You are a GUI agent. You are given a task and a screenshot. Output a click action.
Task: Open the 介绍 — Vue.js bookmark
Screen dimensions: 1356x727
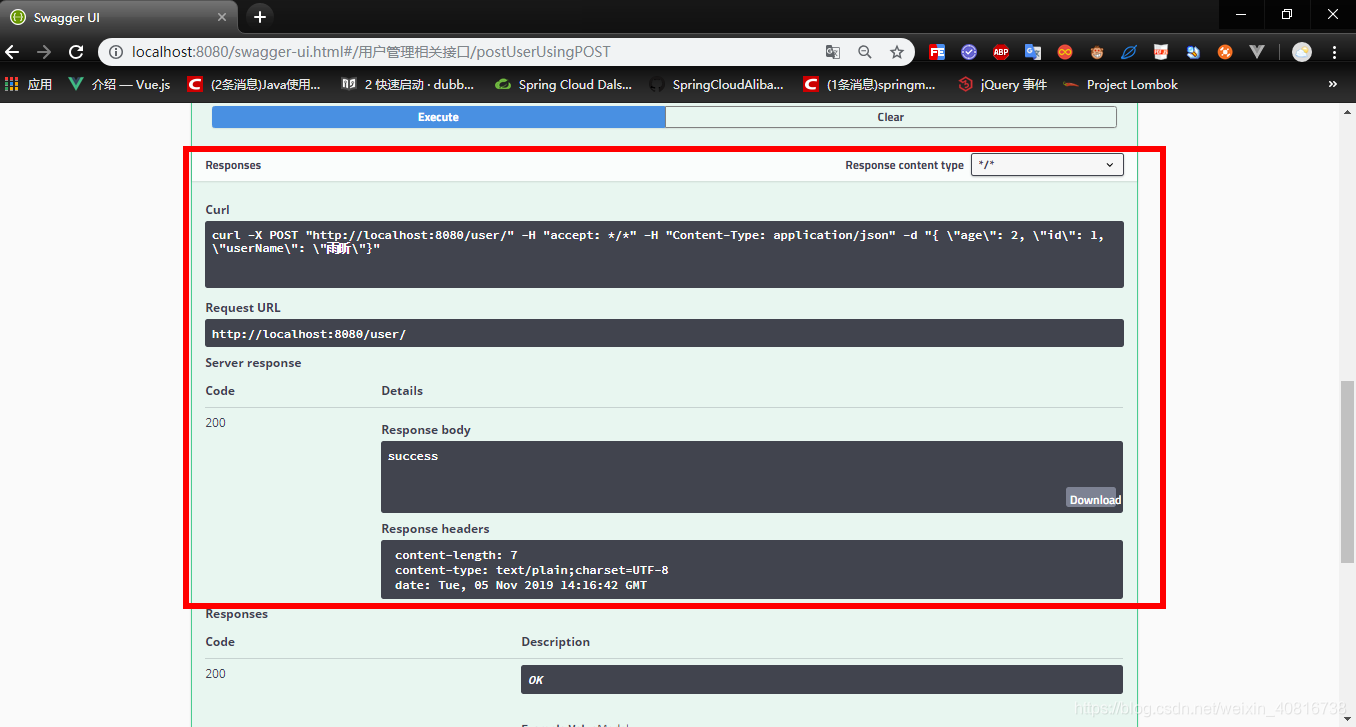(119, 85)
